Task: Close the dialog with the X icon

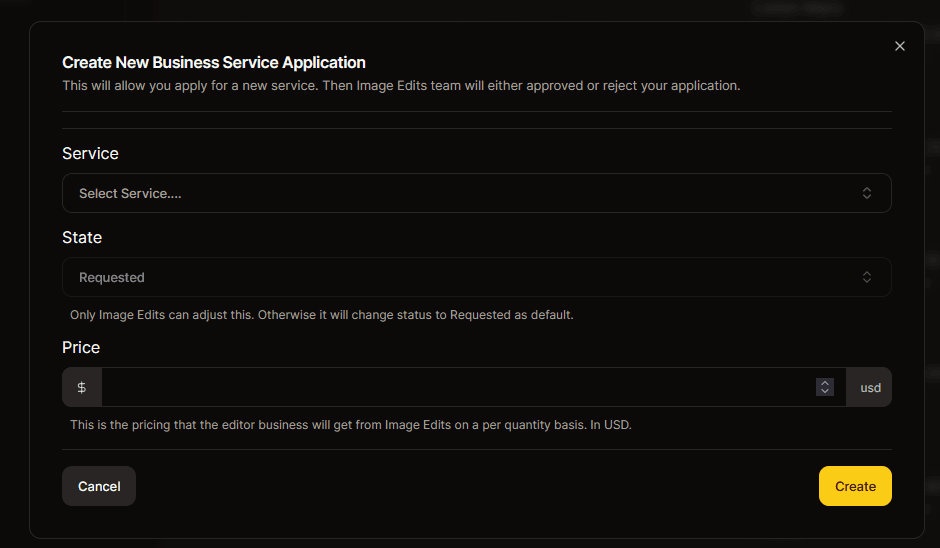Action: tap(899, 46)
